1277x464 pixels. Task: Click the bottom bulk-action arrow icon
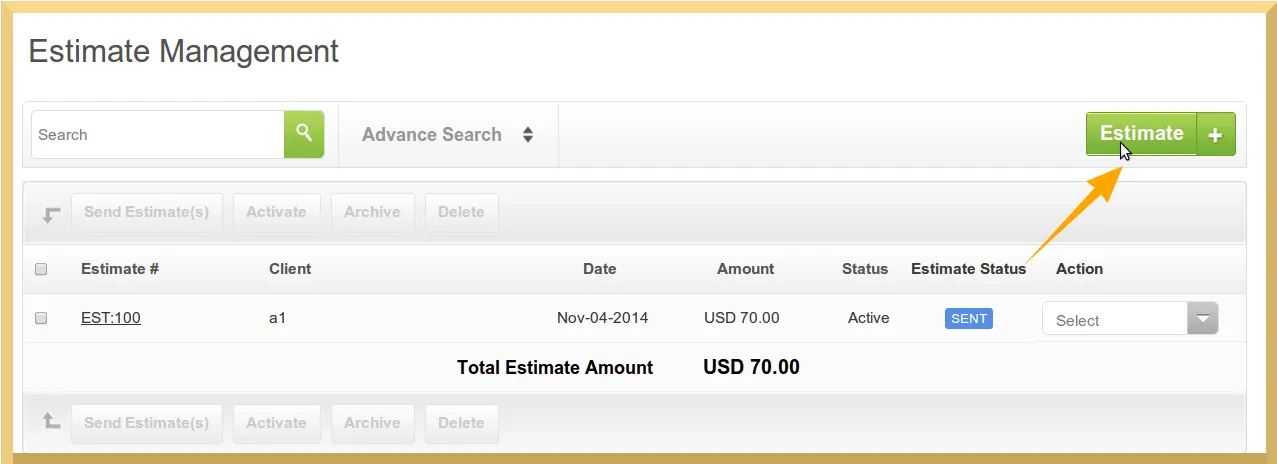[x=51, y=422]
